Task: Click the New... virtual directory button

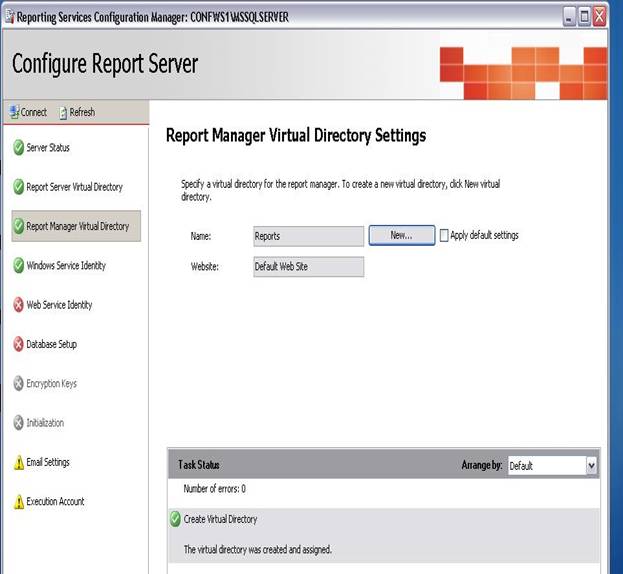Action: pos(402,235)
